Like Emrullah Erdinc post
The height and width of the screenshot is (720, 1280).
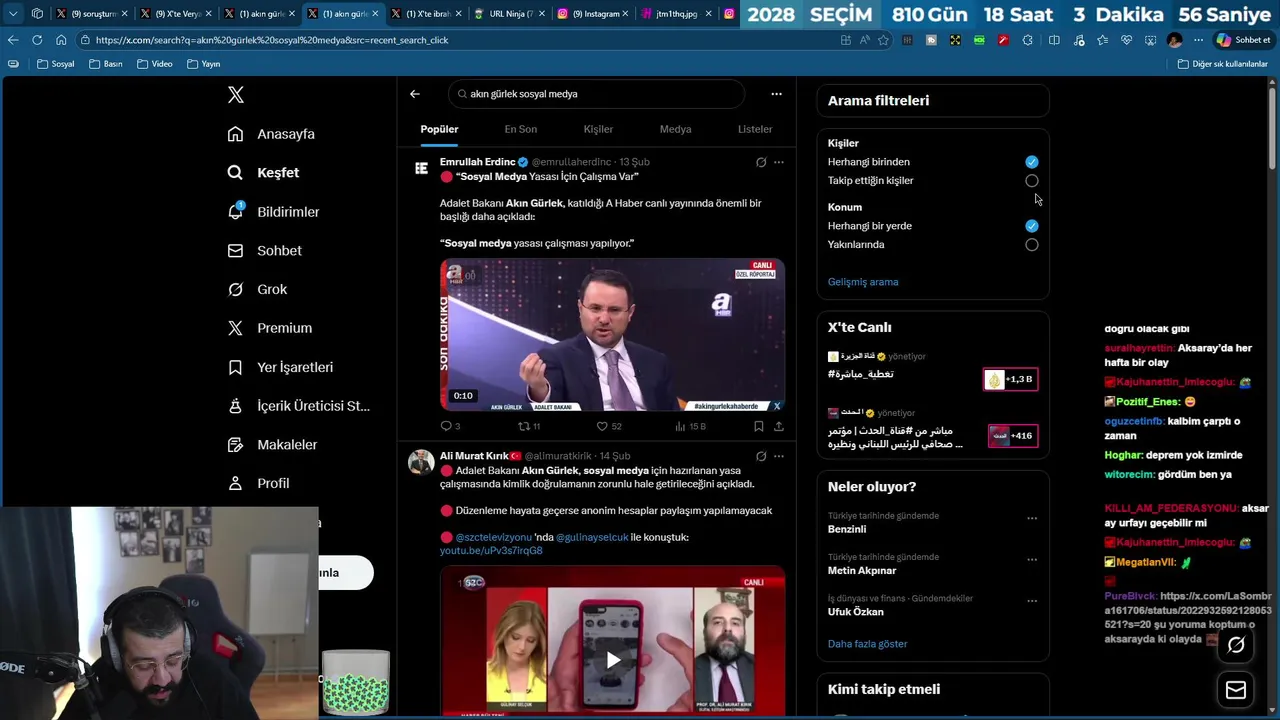pos(609,426)
